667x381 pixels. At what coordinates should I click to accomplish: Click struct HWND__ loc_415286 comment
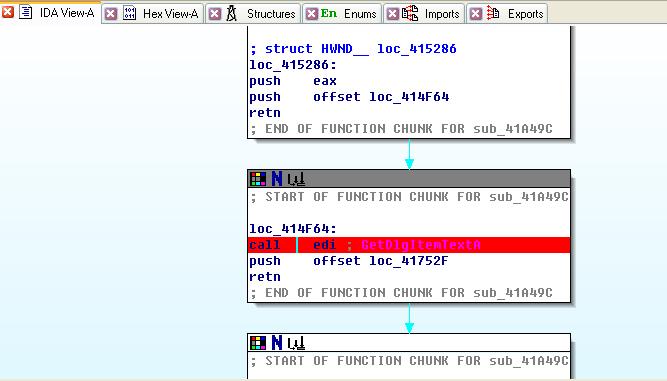353,49
